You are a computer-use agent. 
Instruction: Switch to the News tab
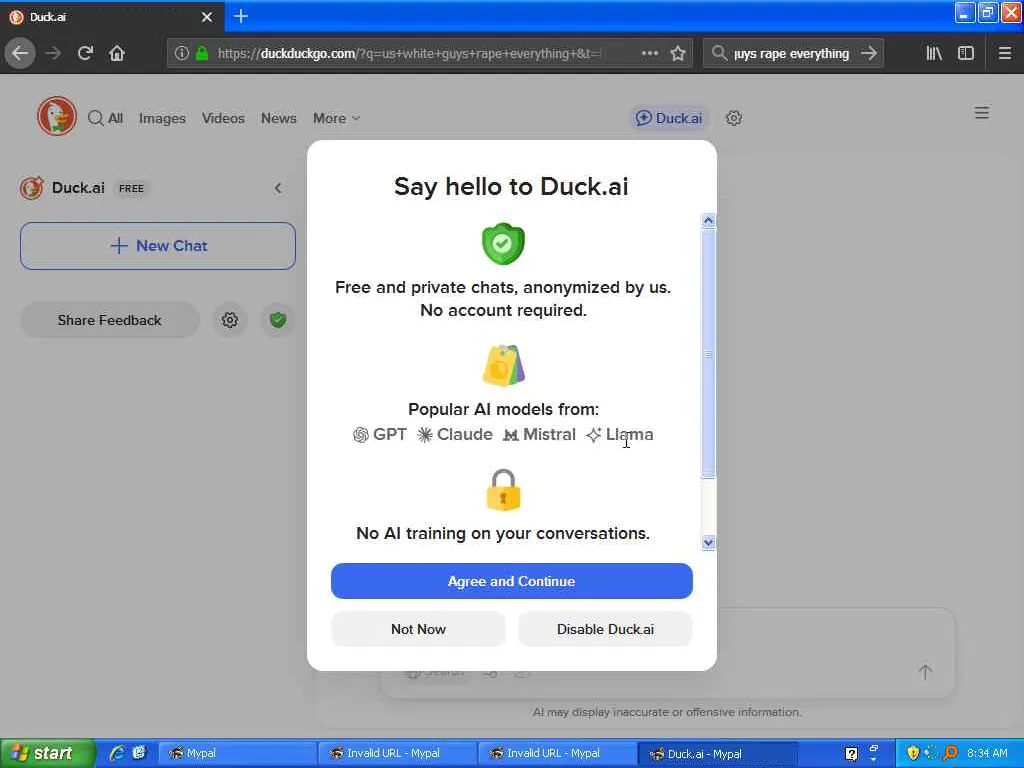pyautogui.click(x=279, y=118)
